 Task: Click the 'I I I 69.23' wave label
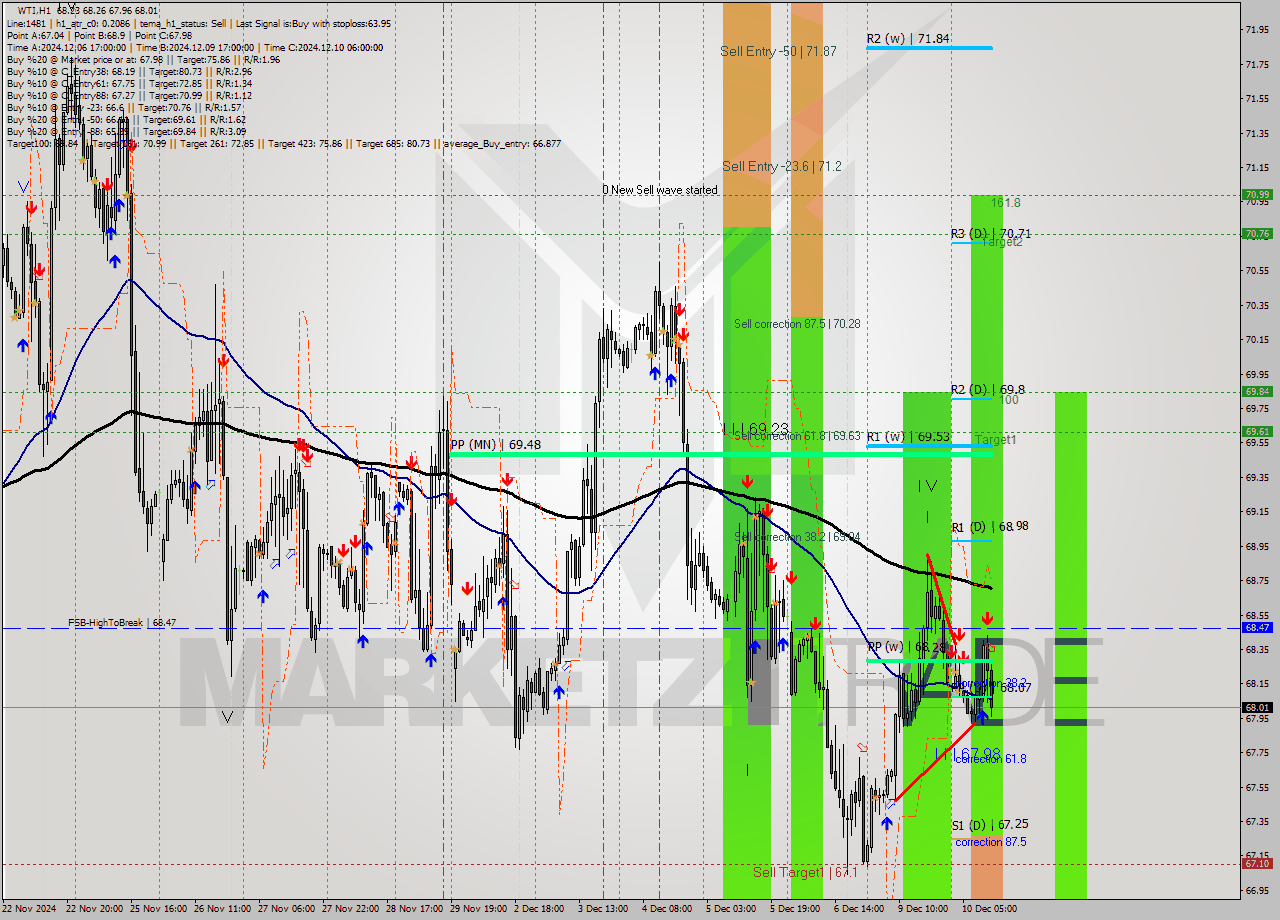pyautogui.click(x=755, y=428)
